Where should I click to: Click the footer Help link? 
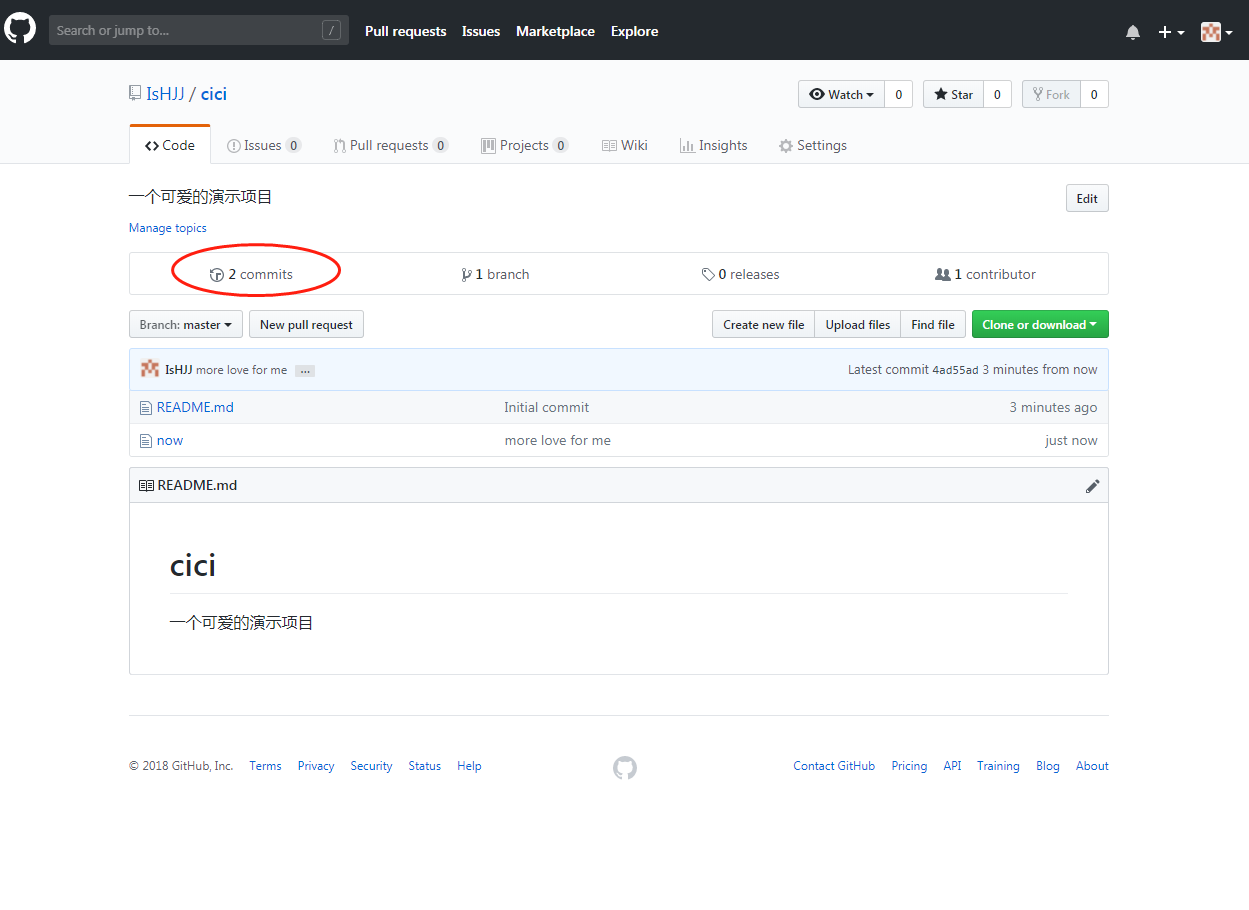pos(469,766)
